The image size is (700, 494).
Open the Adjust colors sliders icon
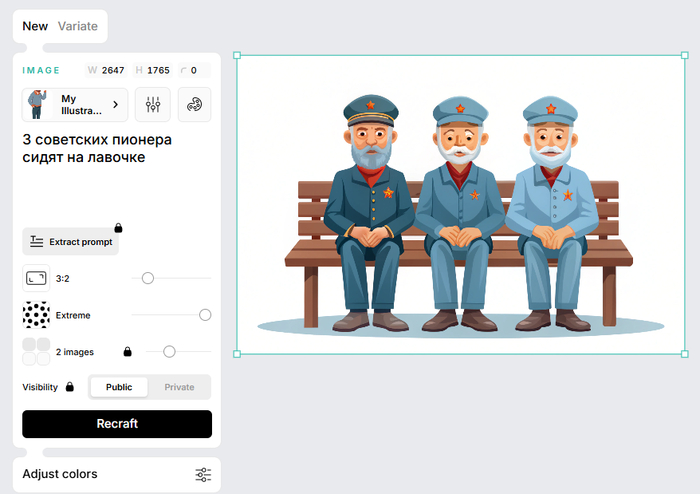point(203,474)
